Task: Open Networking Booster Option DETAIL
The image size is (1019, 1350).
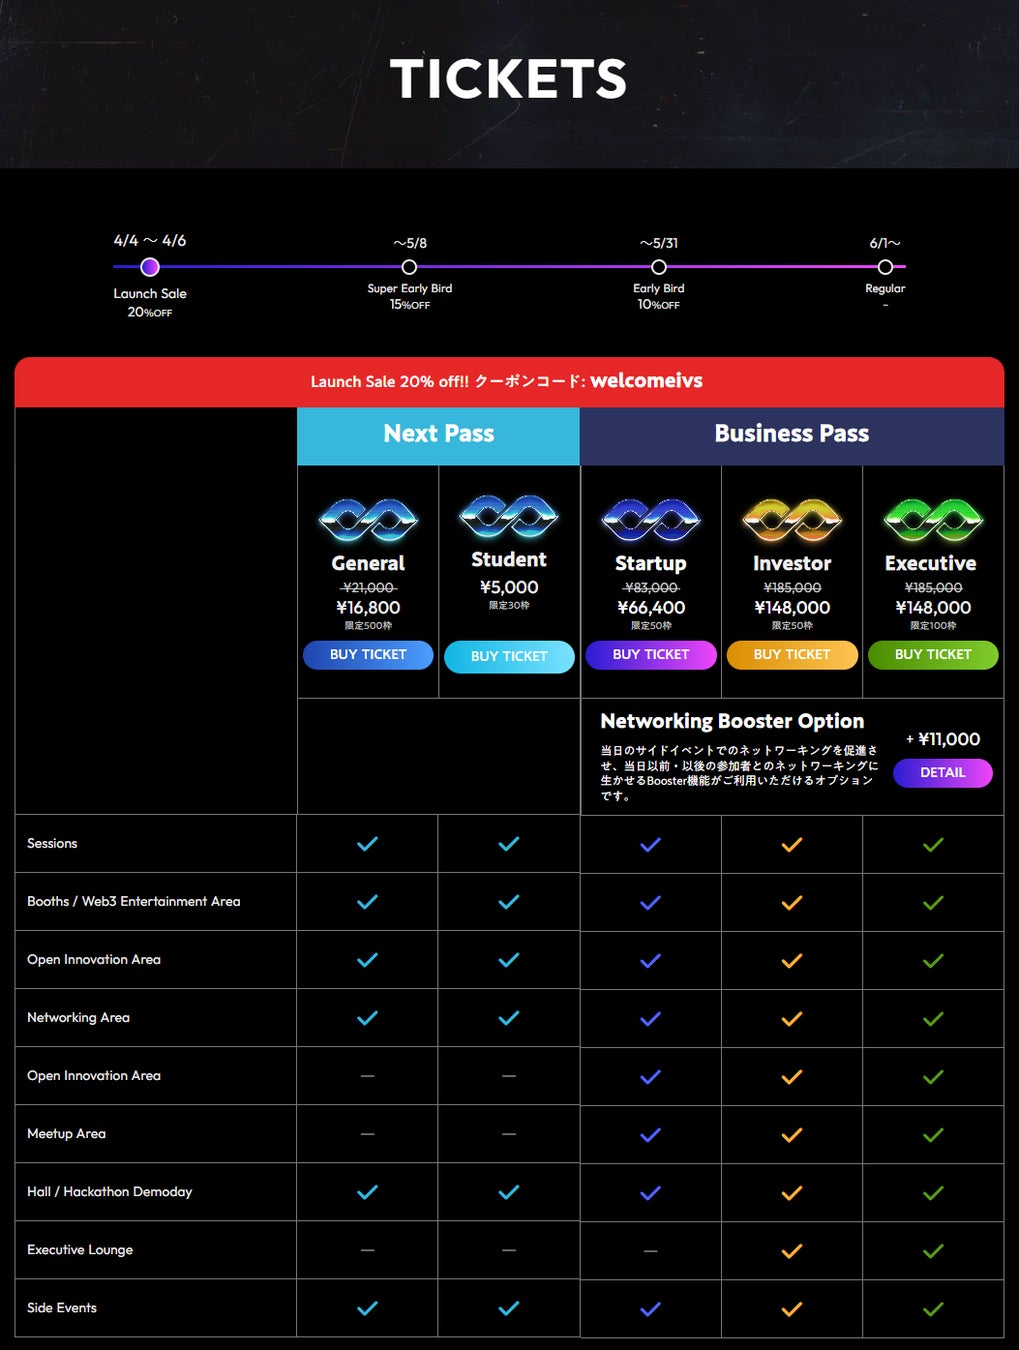Action: coord(942,773)
